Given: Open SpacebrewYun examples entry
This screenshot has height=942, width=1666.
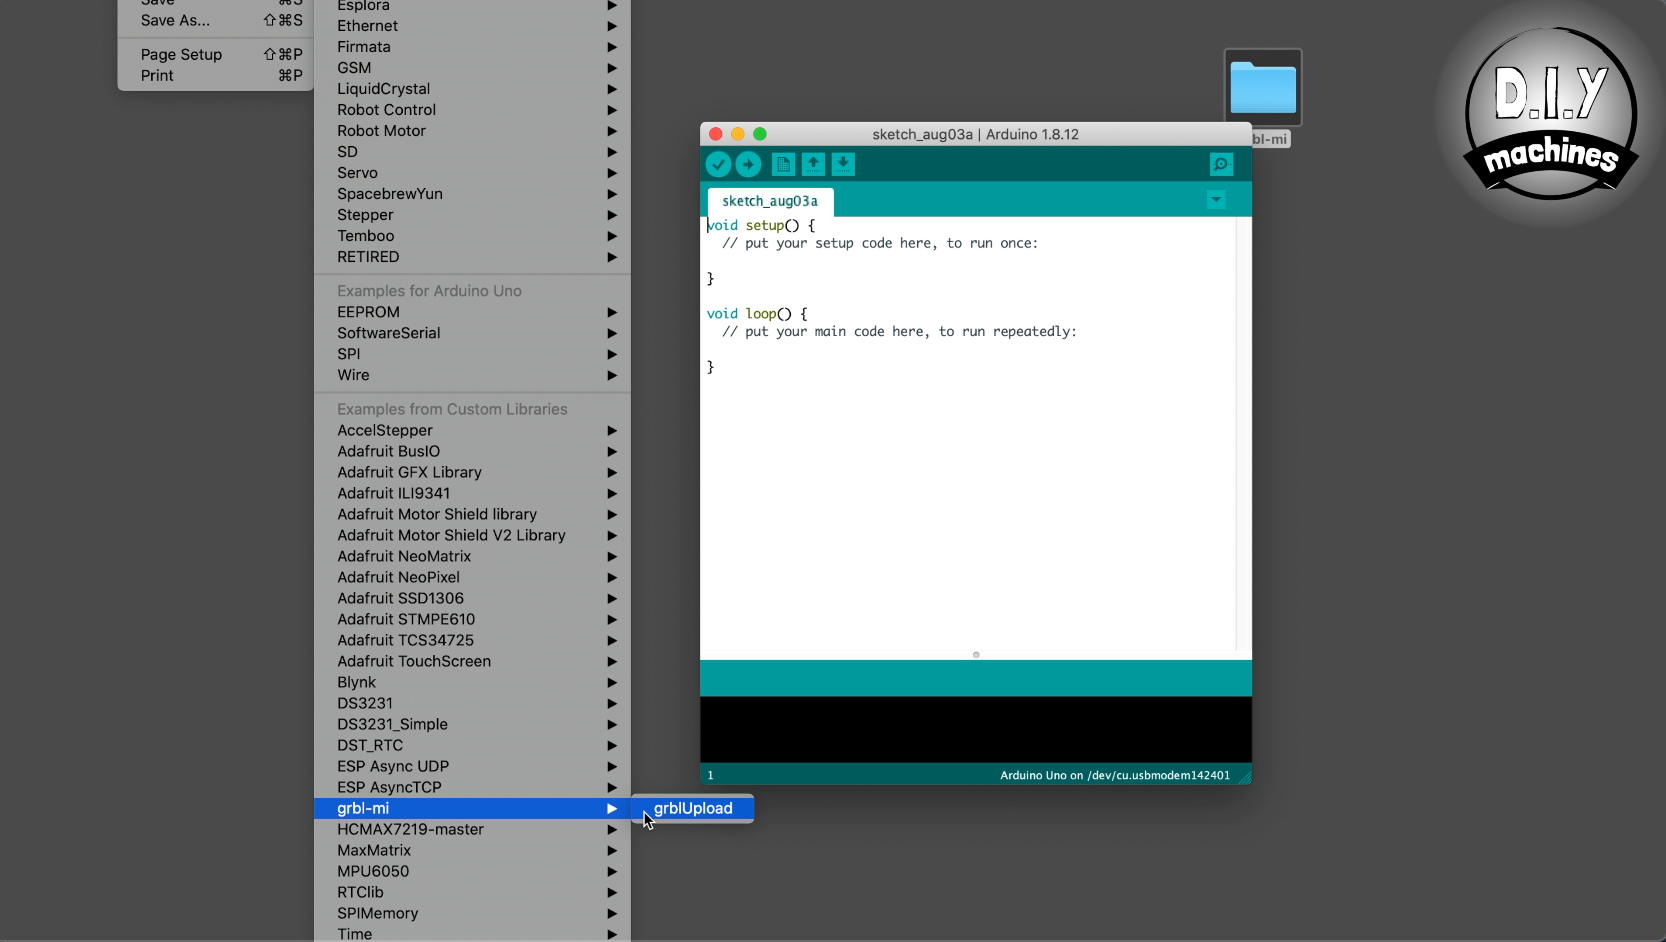Looking at the screenshot, I should (472, 194).
